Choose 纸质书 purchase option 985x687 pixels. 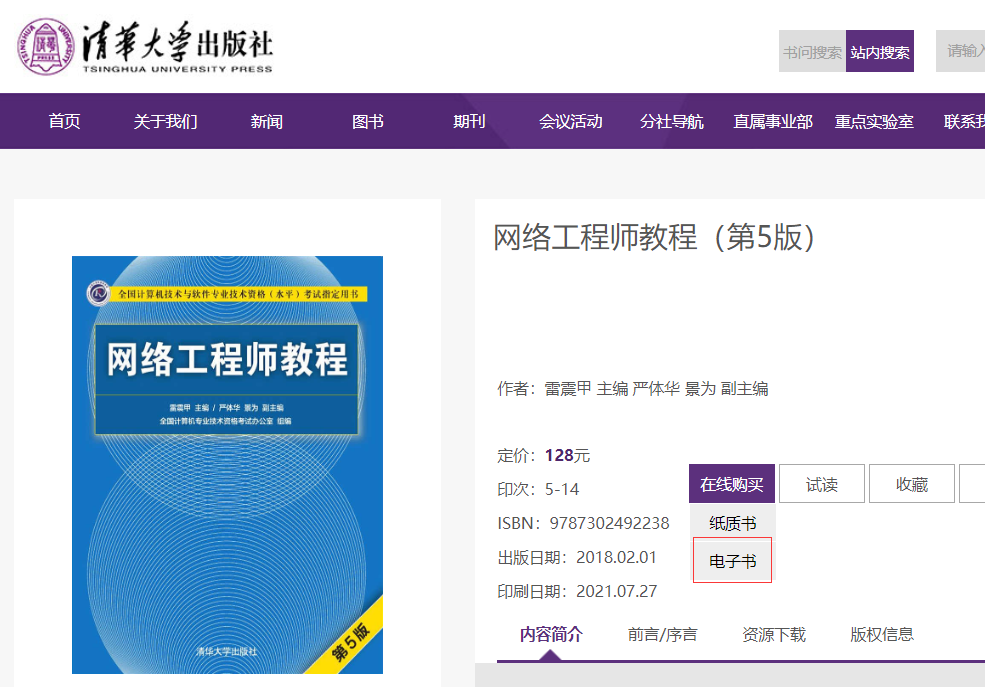pyautogui.click(x=733, y=523)
